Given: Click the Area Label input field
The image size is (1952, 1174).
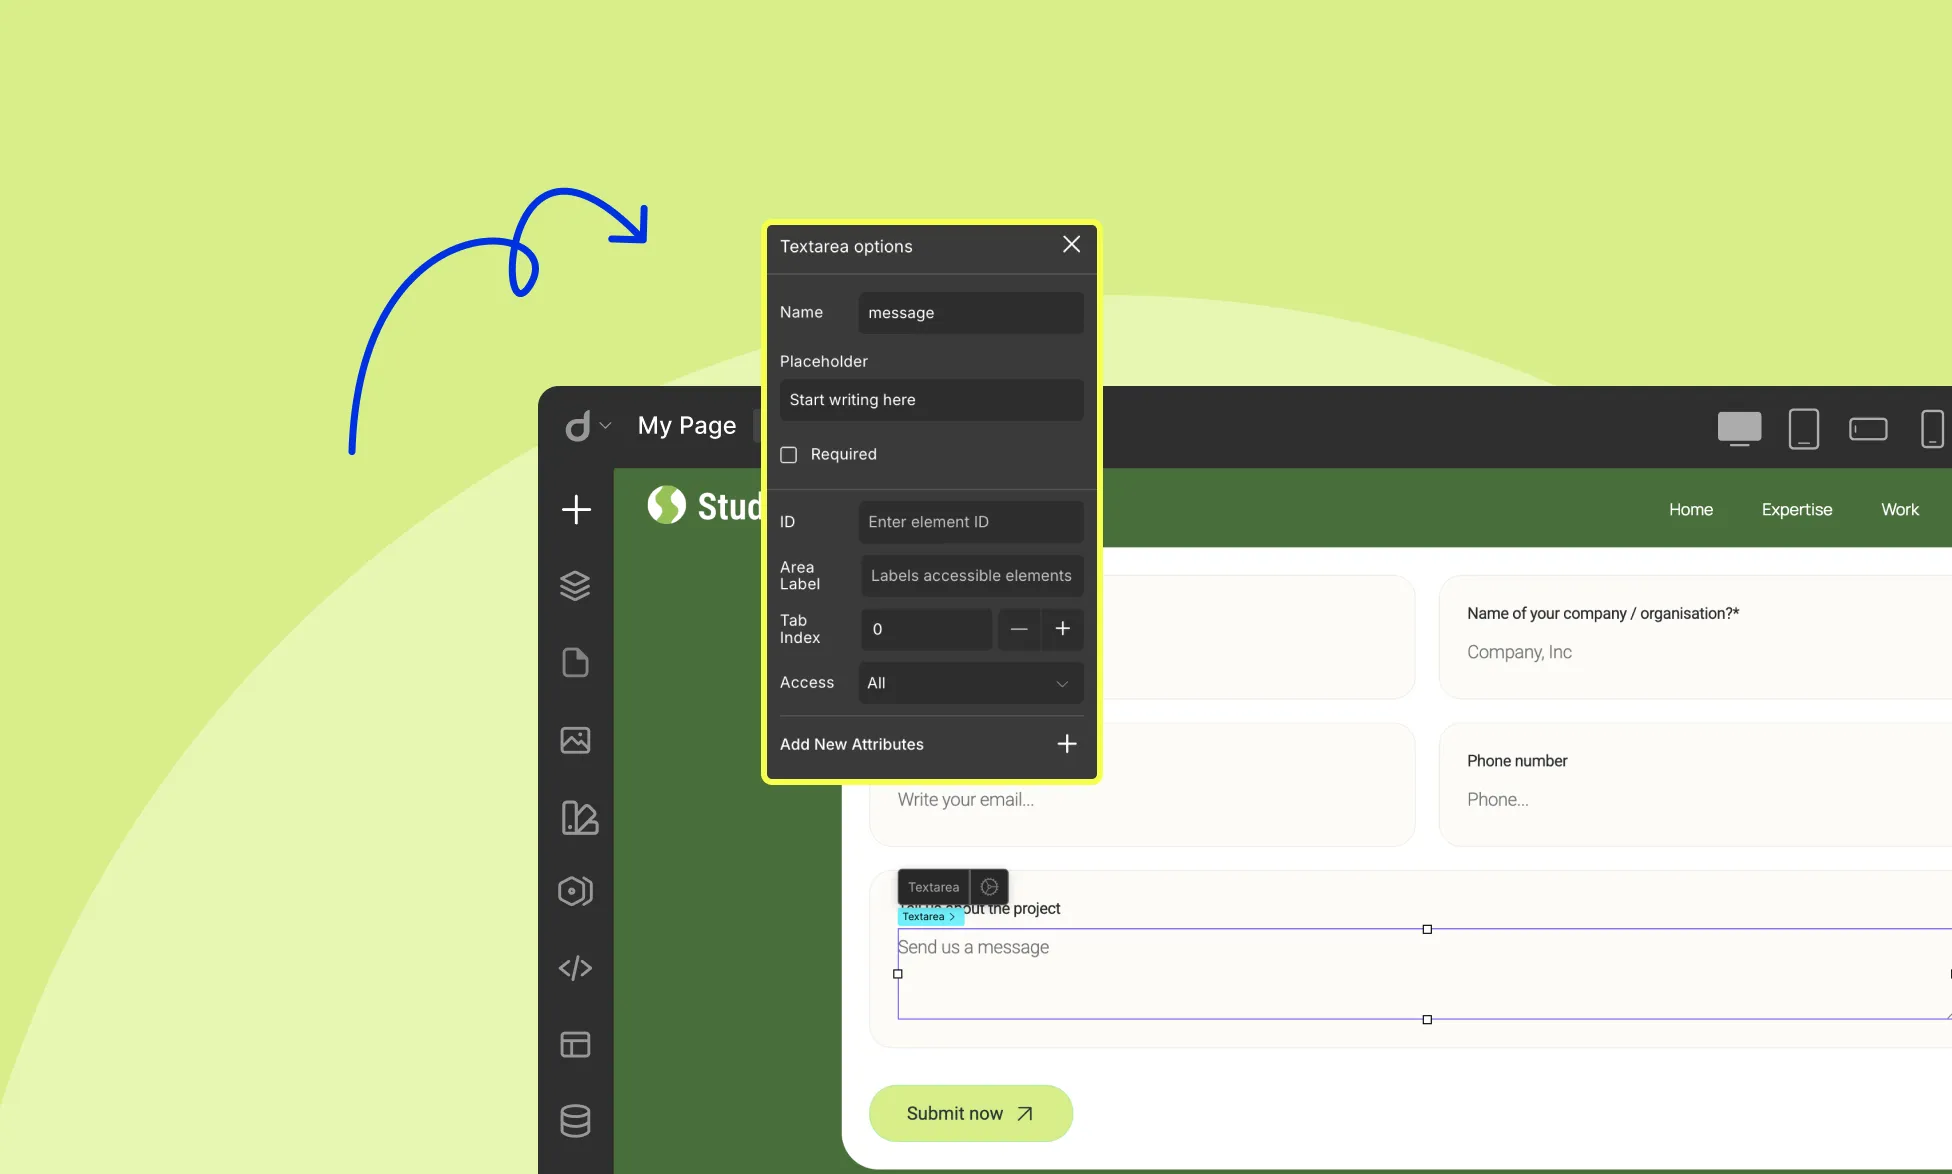Looking at the screenshot, I should pos(972,576).
